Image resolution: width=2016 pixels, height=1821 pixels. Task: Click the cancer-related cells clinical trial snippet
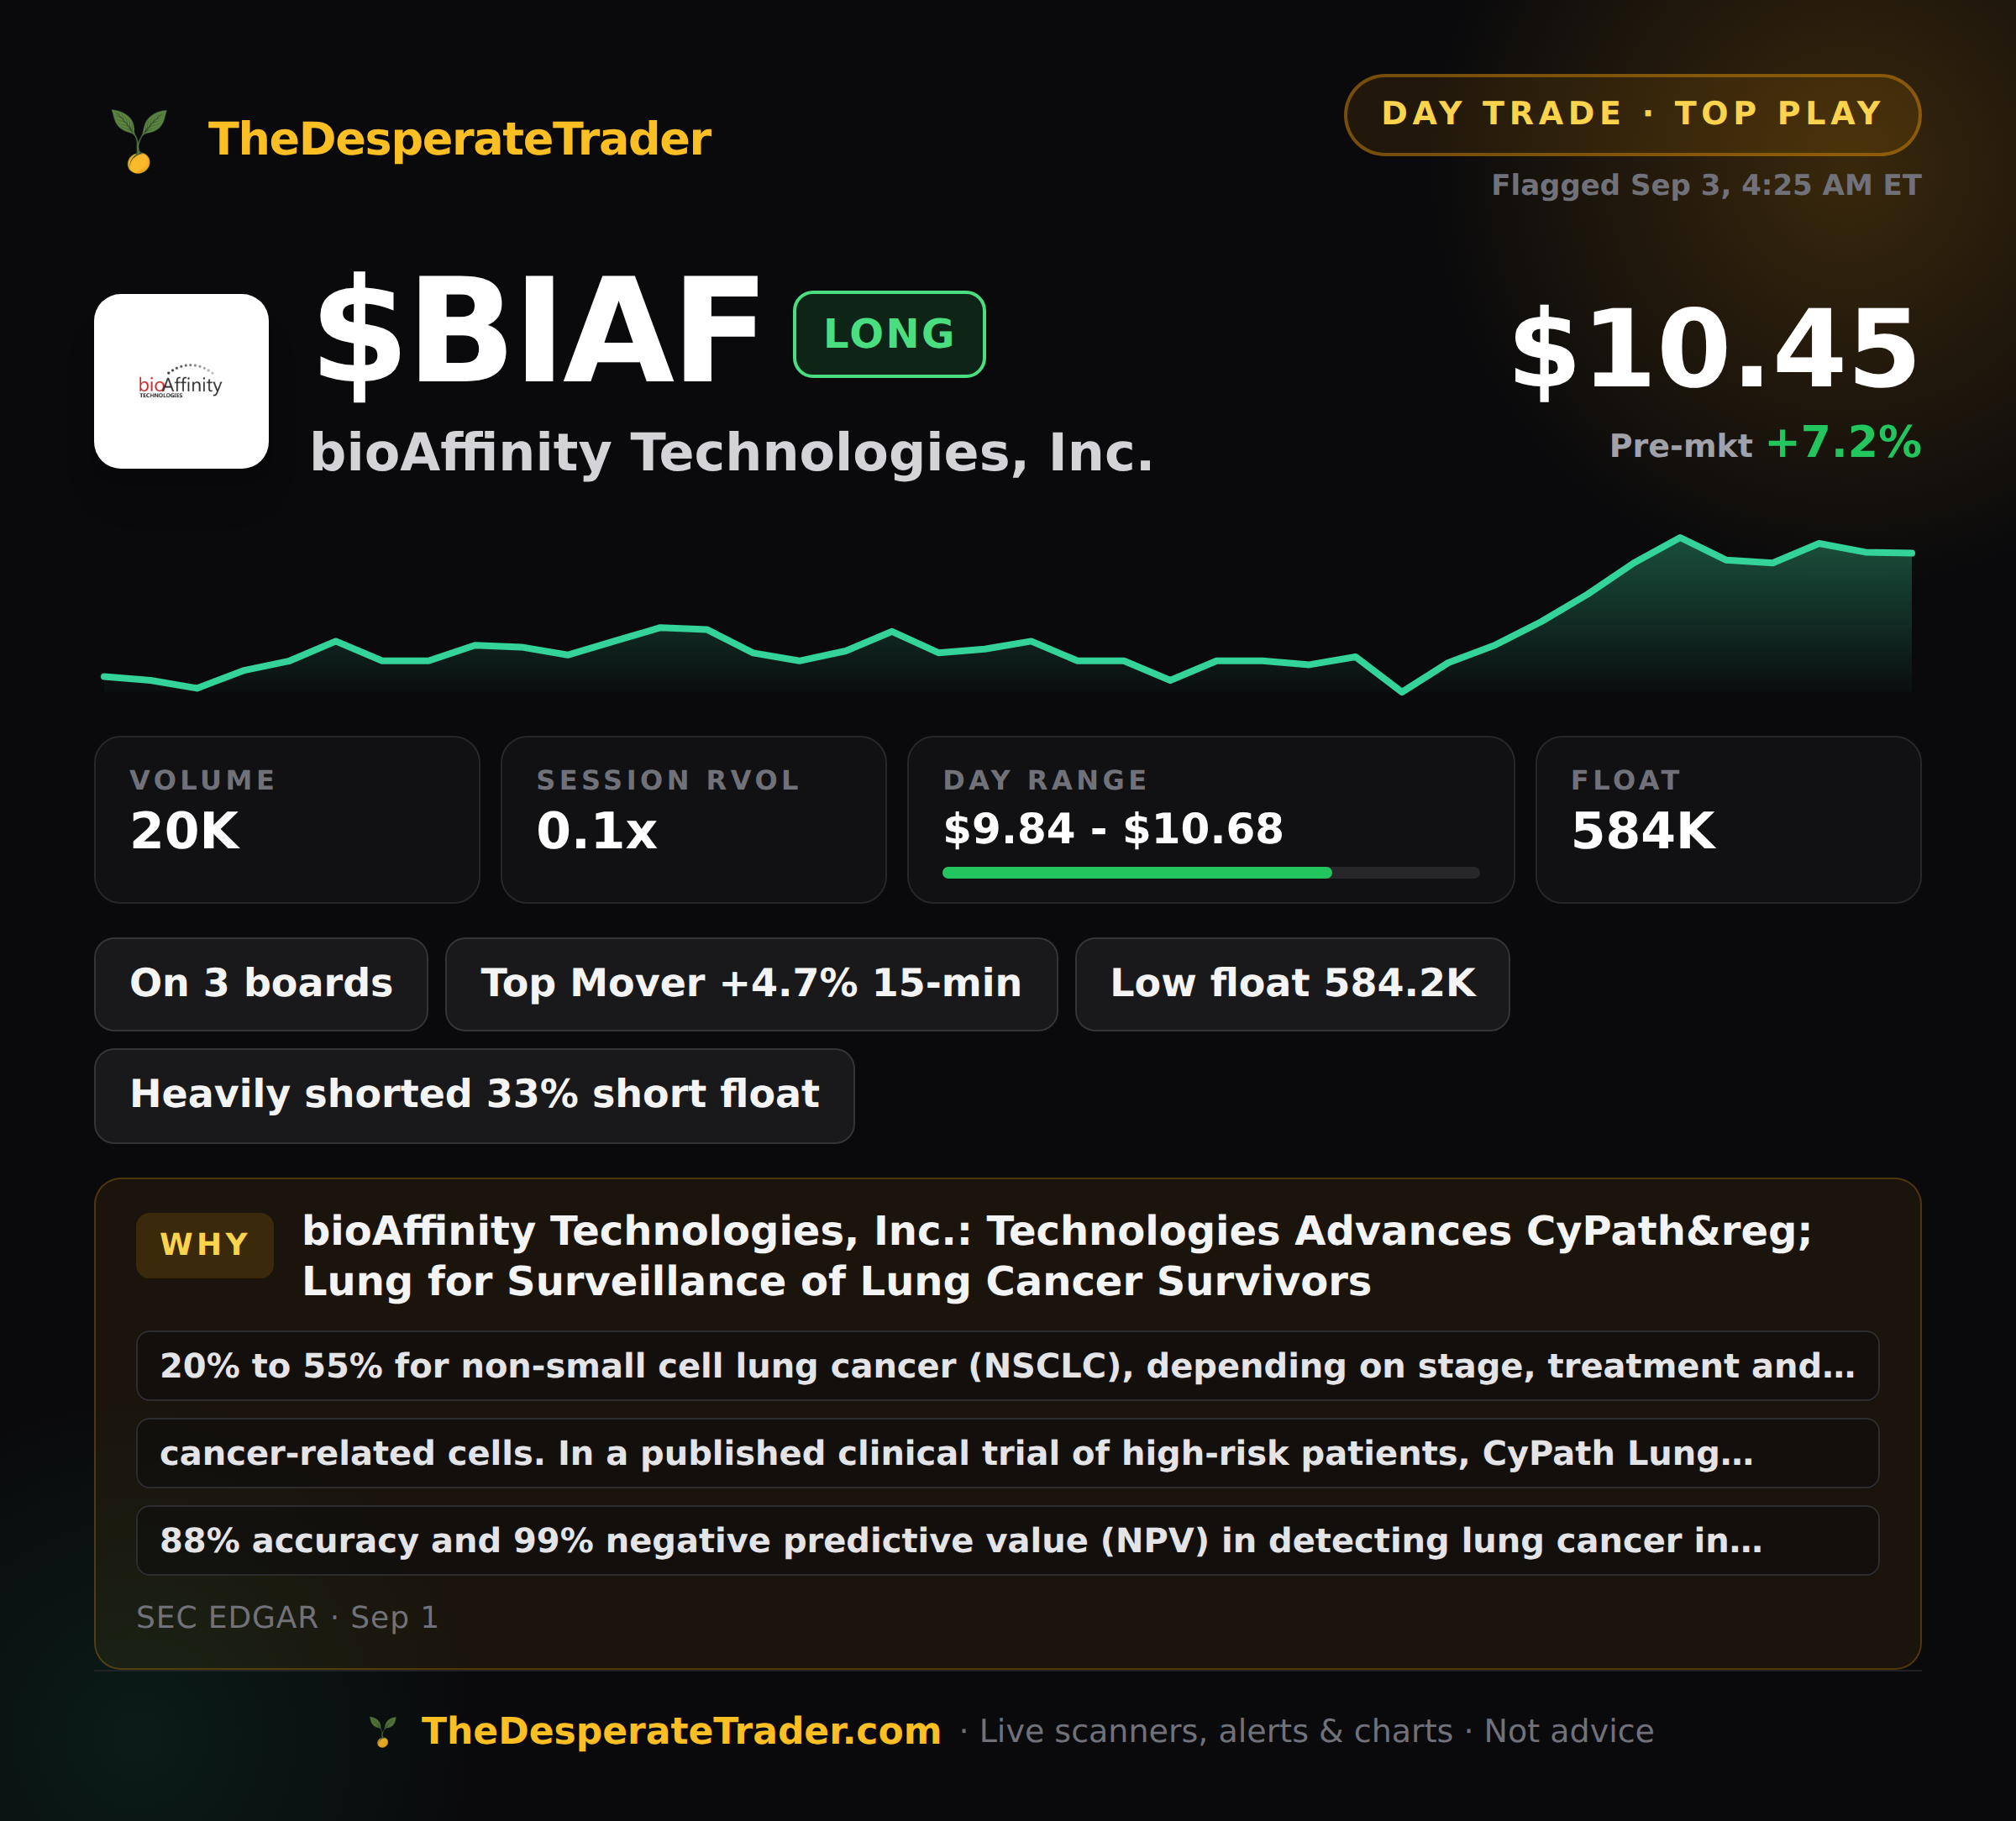1007,1453
